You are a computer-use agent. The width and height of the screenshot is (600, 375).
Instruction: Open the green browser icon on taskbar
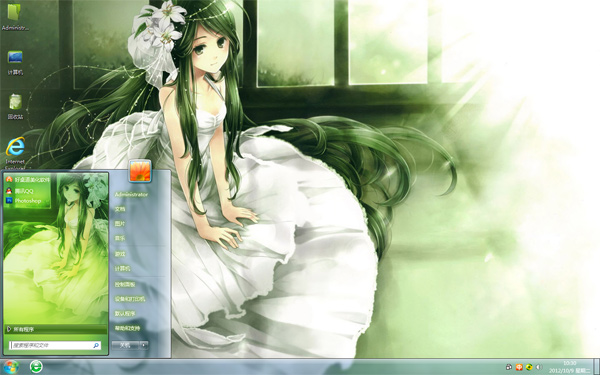coord(36,367)
